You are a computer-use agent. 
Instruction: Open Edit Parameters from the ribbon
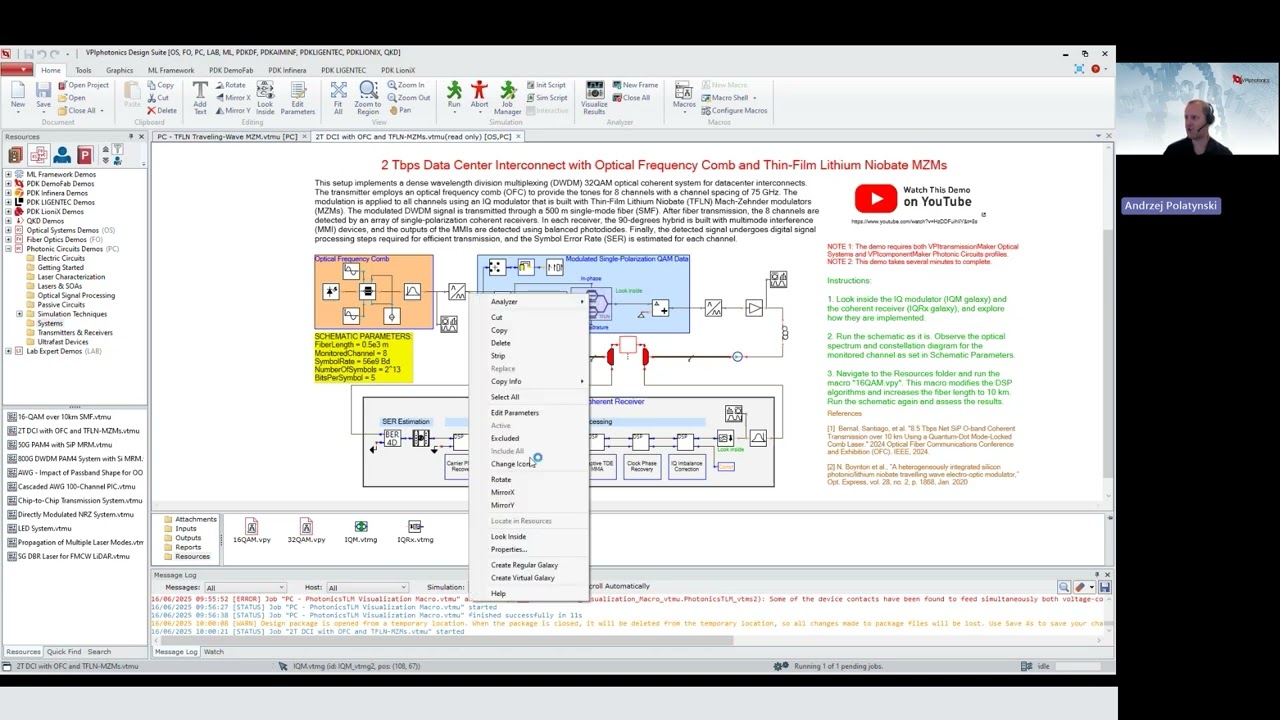297,97
